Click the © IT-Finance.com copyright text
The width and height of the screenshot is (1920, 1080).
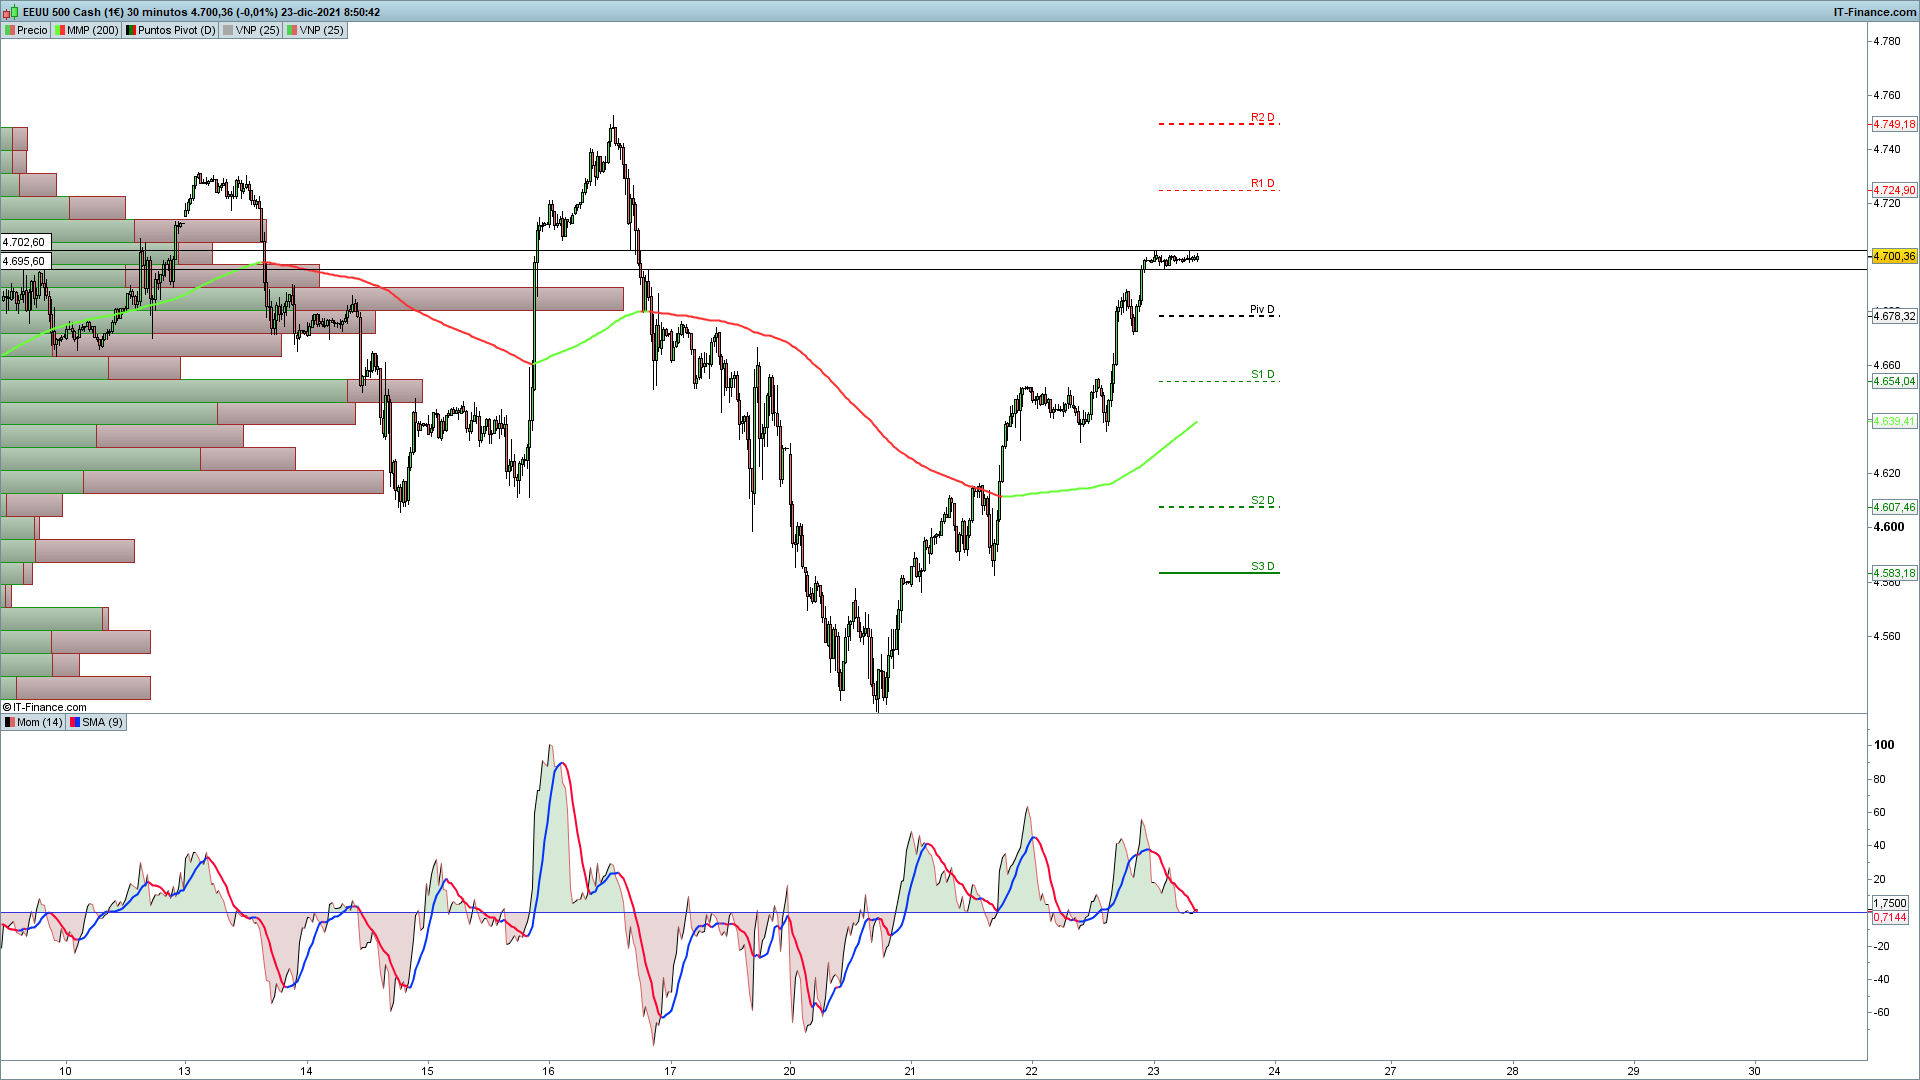45,707
